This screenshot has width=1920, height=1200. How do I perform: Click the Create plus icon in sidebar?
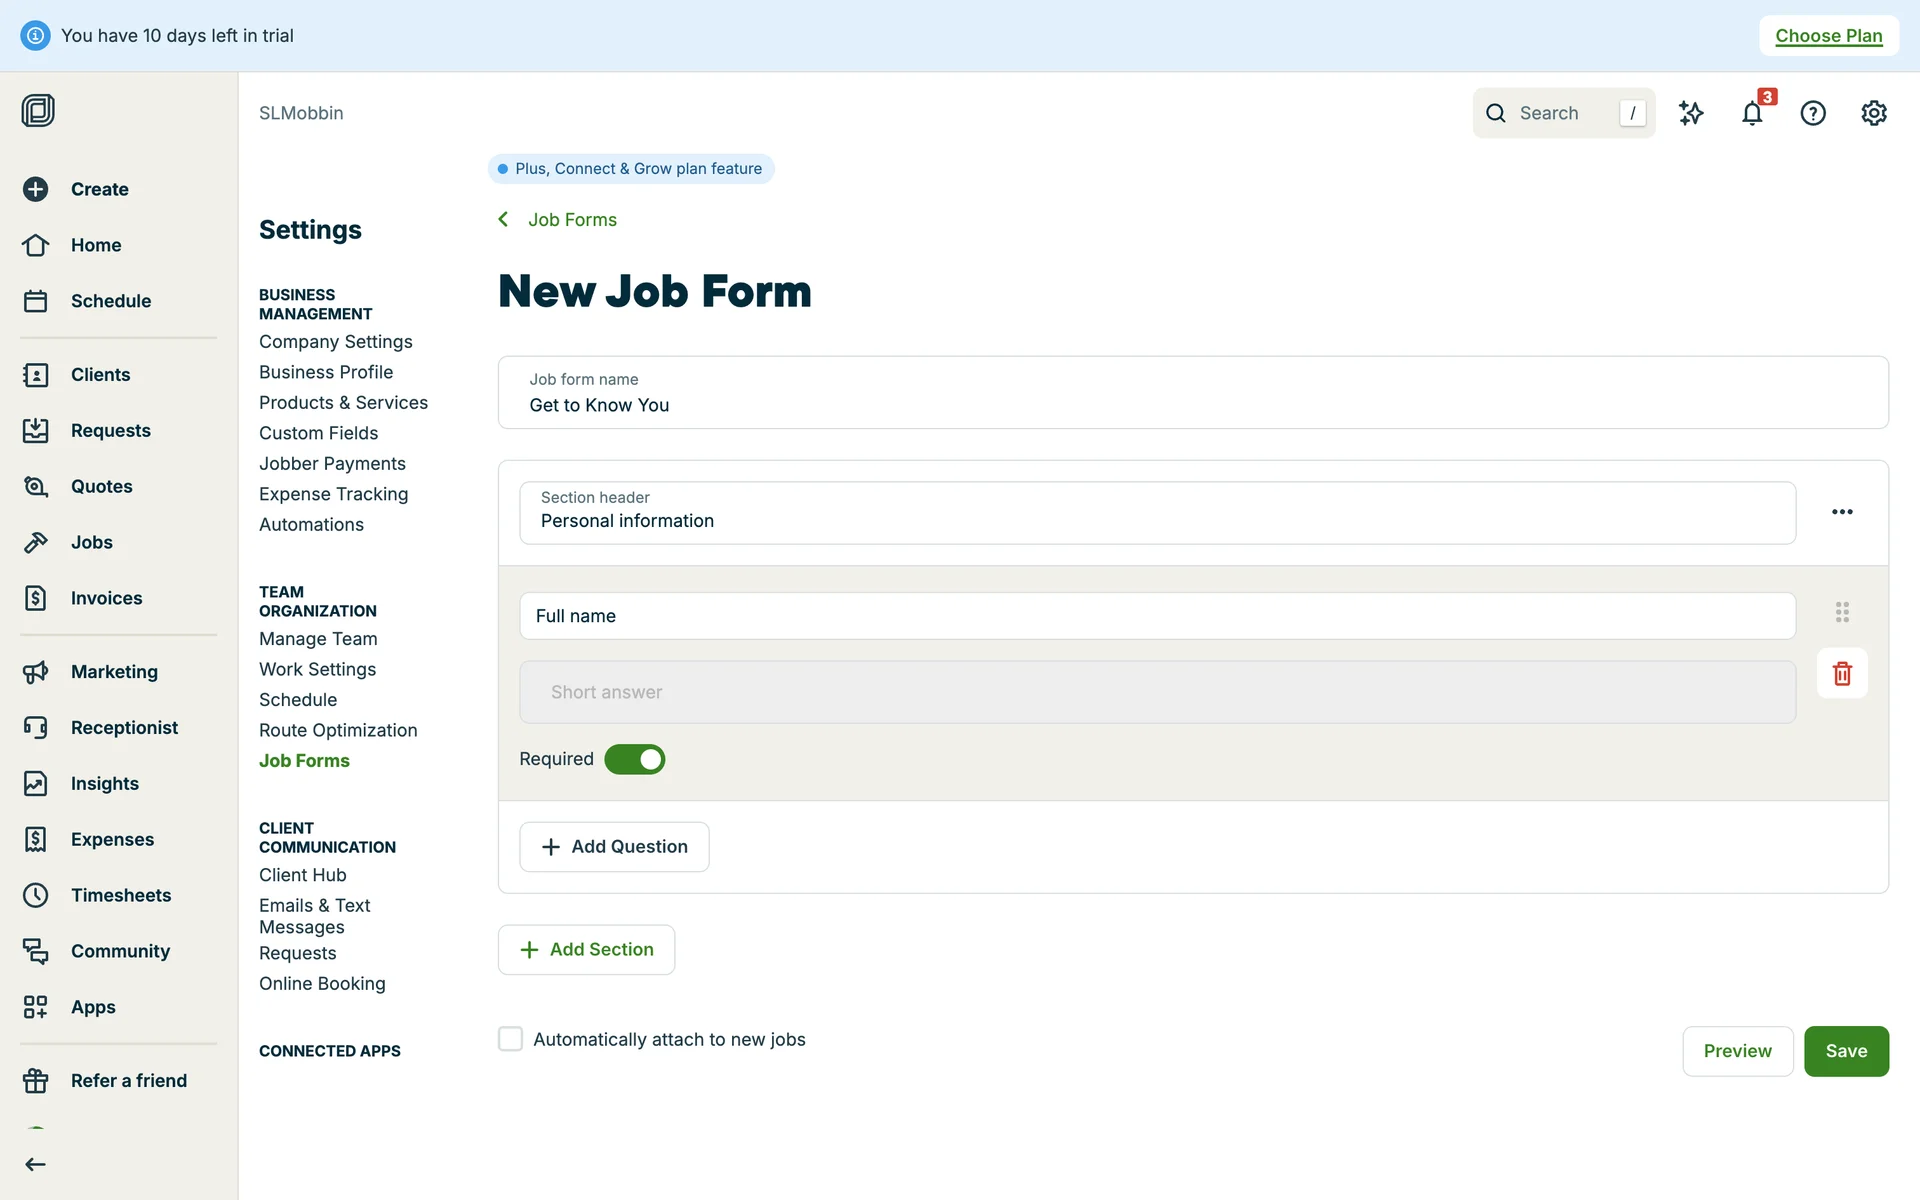click(x=36, y=189)
